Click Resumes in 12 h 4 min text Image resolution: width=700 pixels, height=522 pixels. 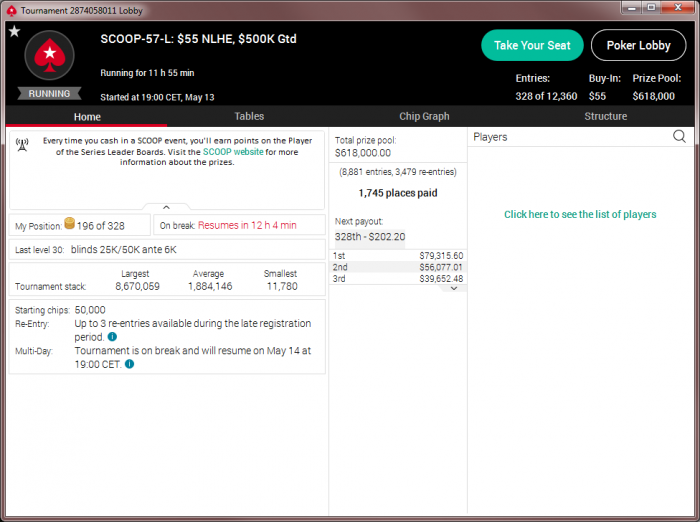click(x=247, y=225)
